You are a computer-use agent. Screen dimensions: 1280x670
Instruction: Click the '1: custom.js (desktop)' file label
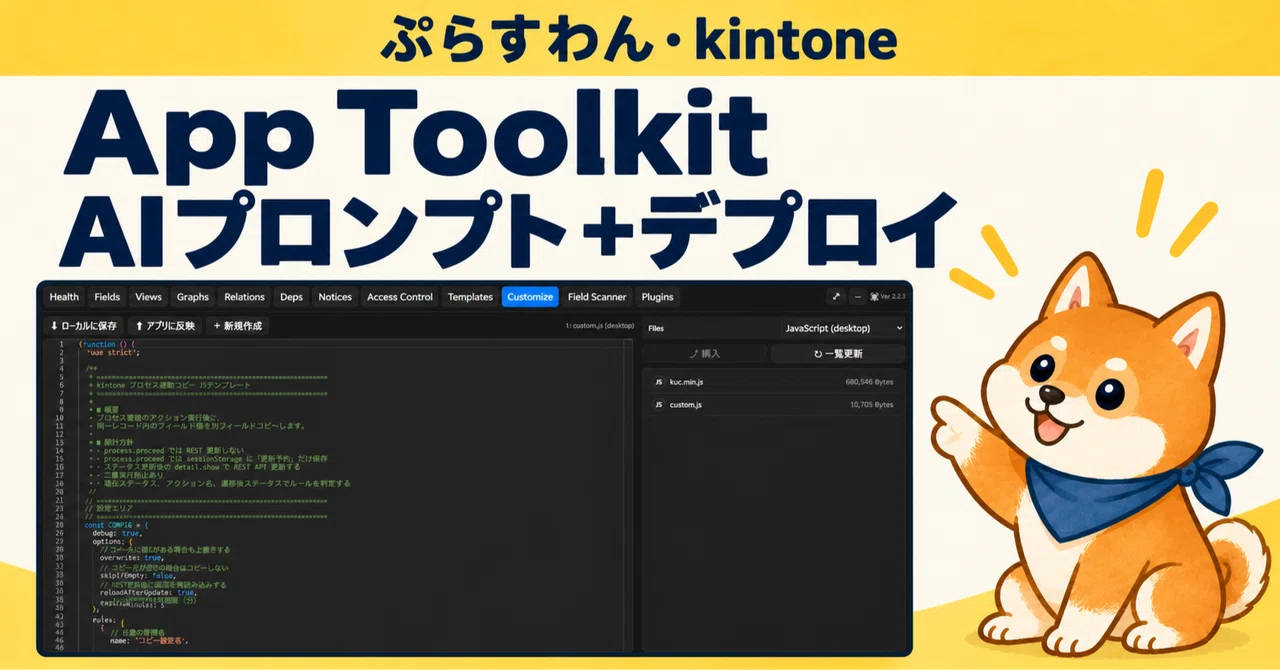tap(600, 326)
